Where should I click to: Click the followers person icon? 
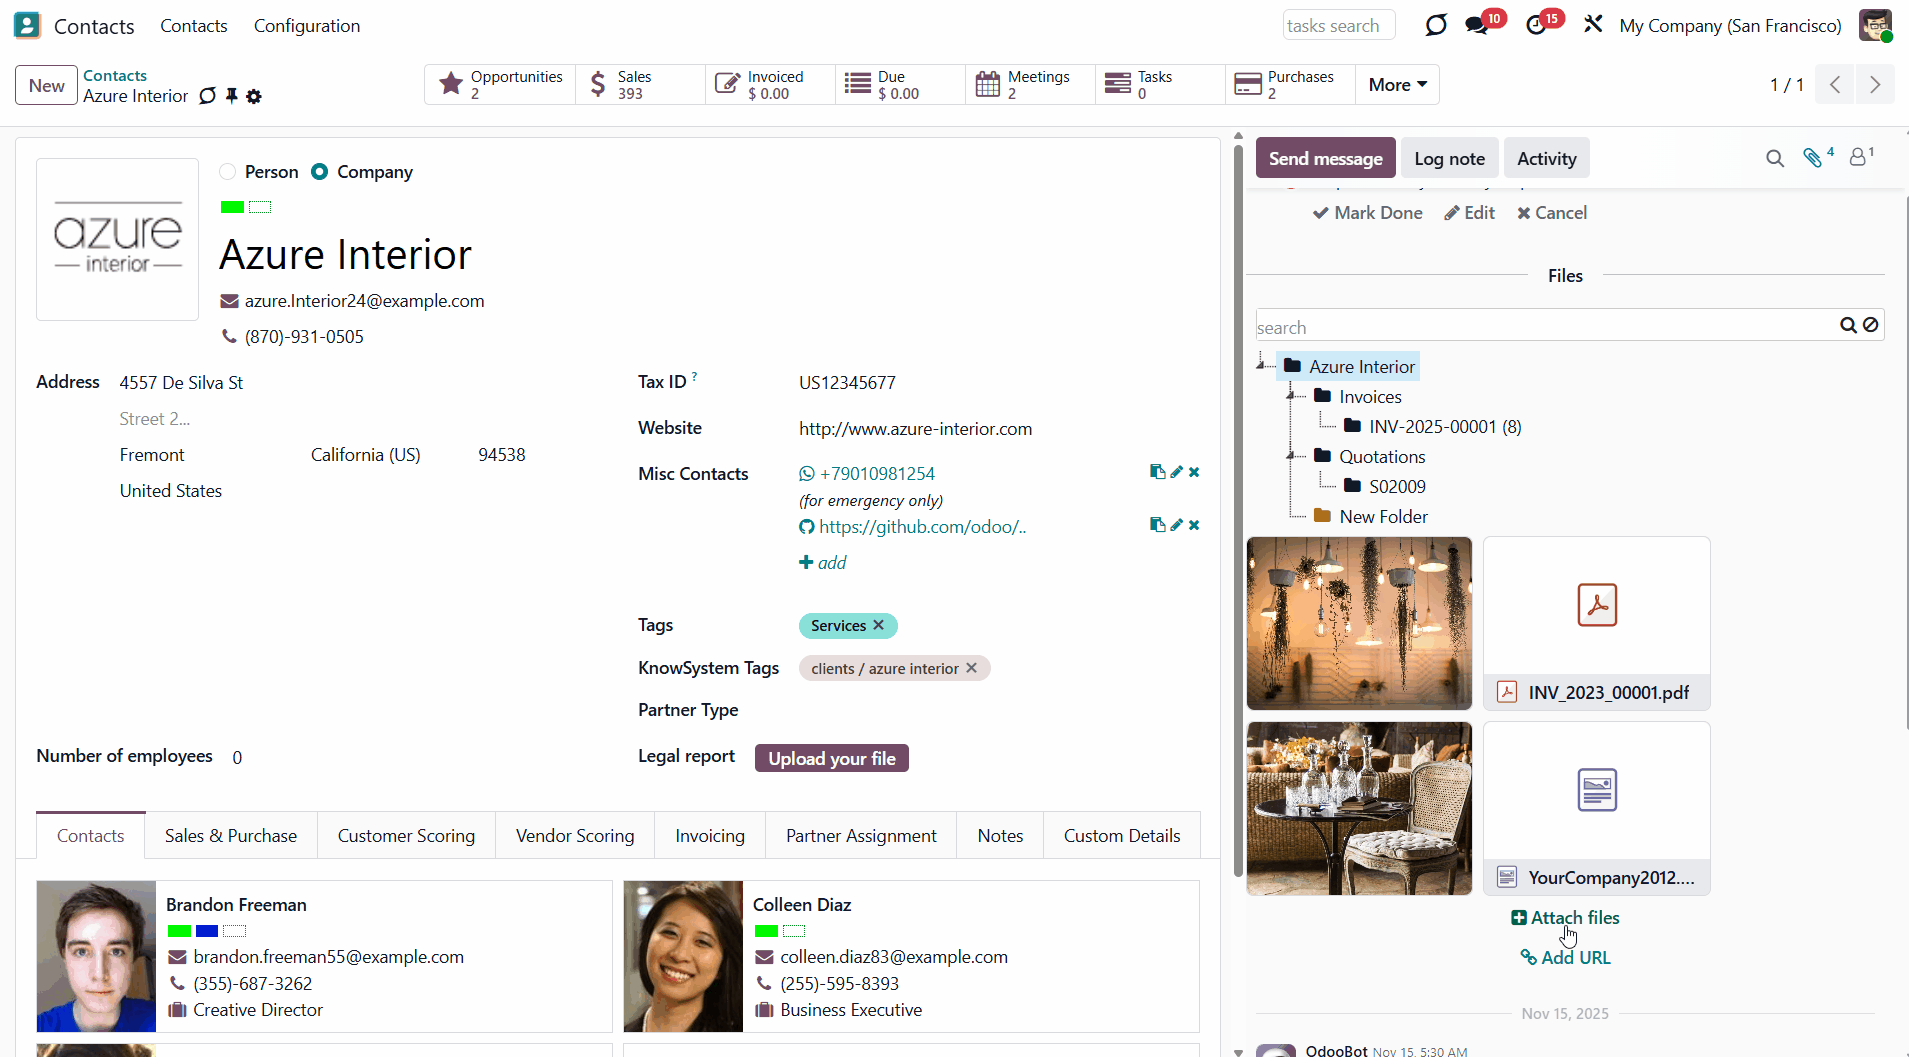(1858, 158)
